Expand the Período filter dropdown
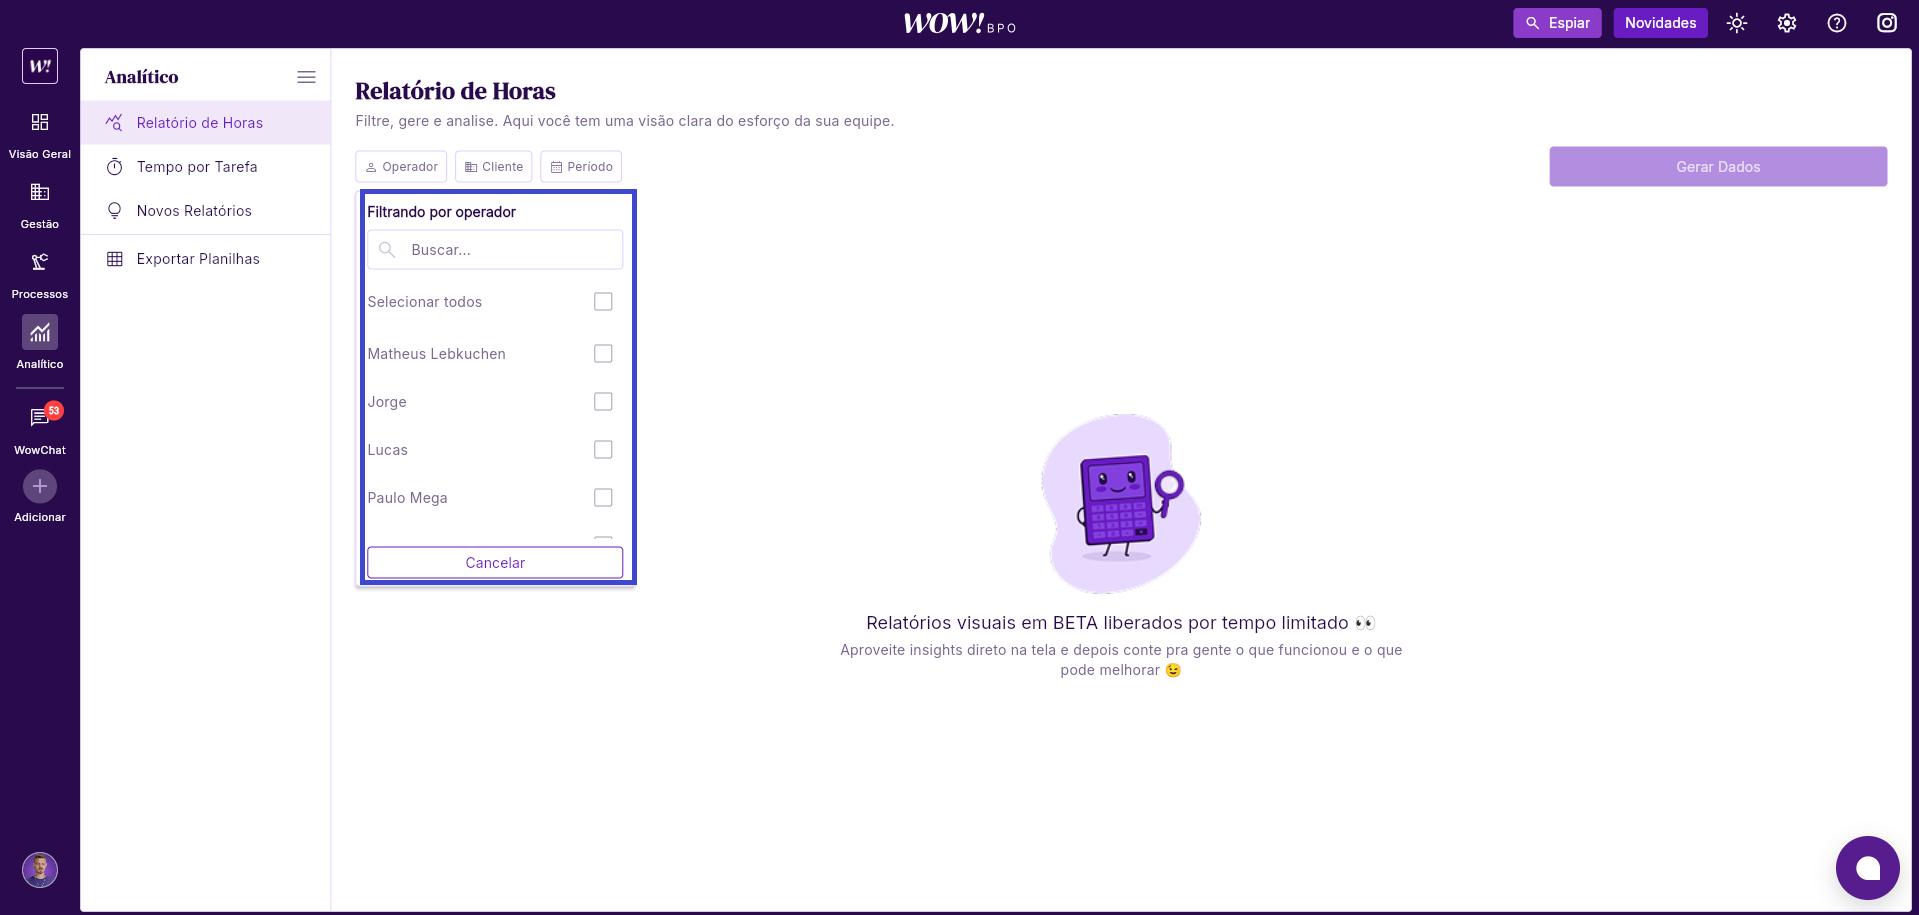The width and height of the screenshot is (1919, 915). coord(581,167)
